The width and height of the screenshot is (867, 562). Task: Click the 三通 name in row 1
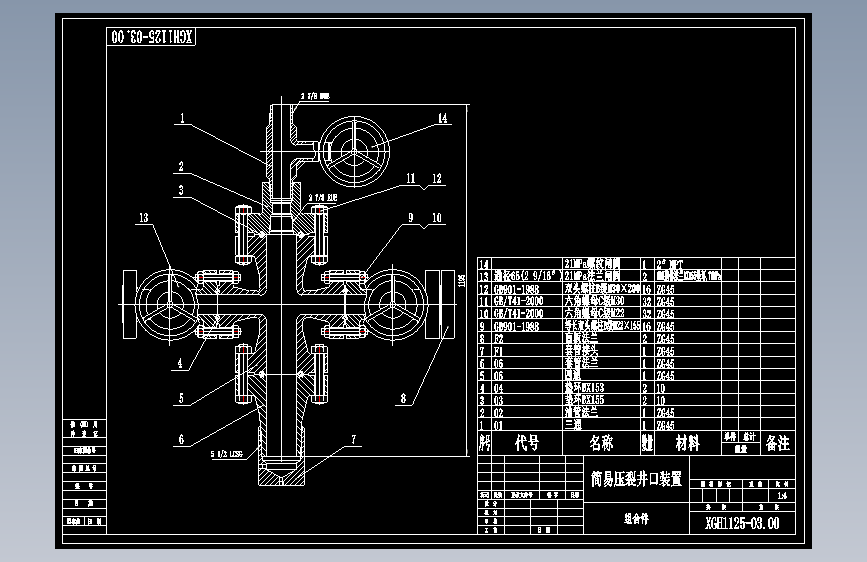(x=573, y=425)
